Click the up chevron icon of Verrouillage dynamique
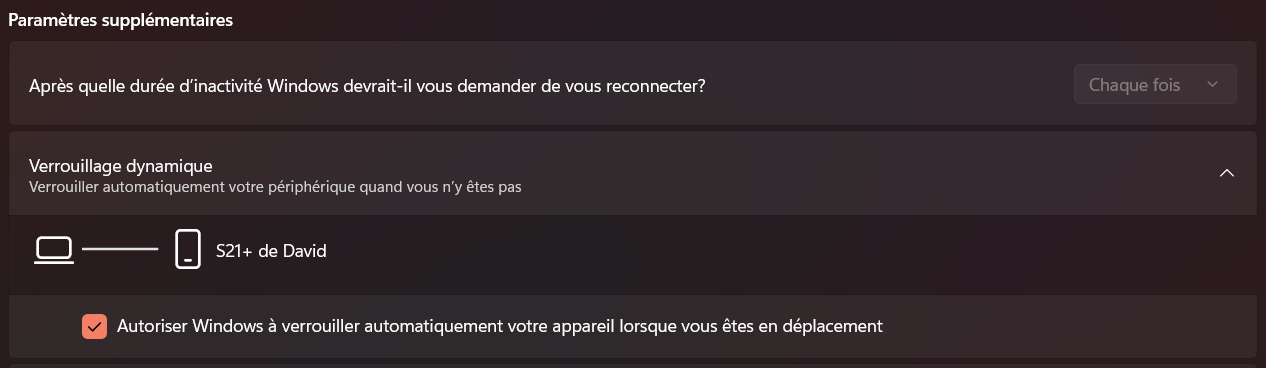 pos(1227,173)
